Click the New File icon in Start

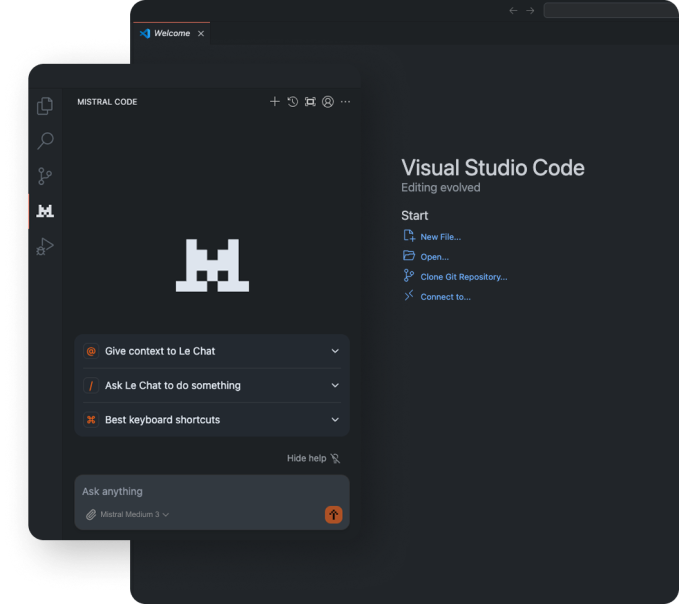409,236
